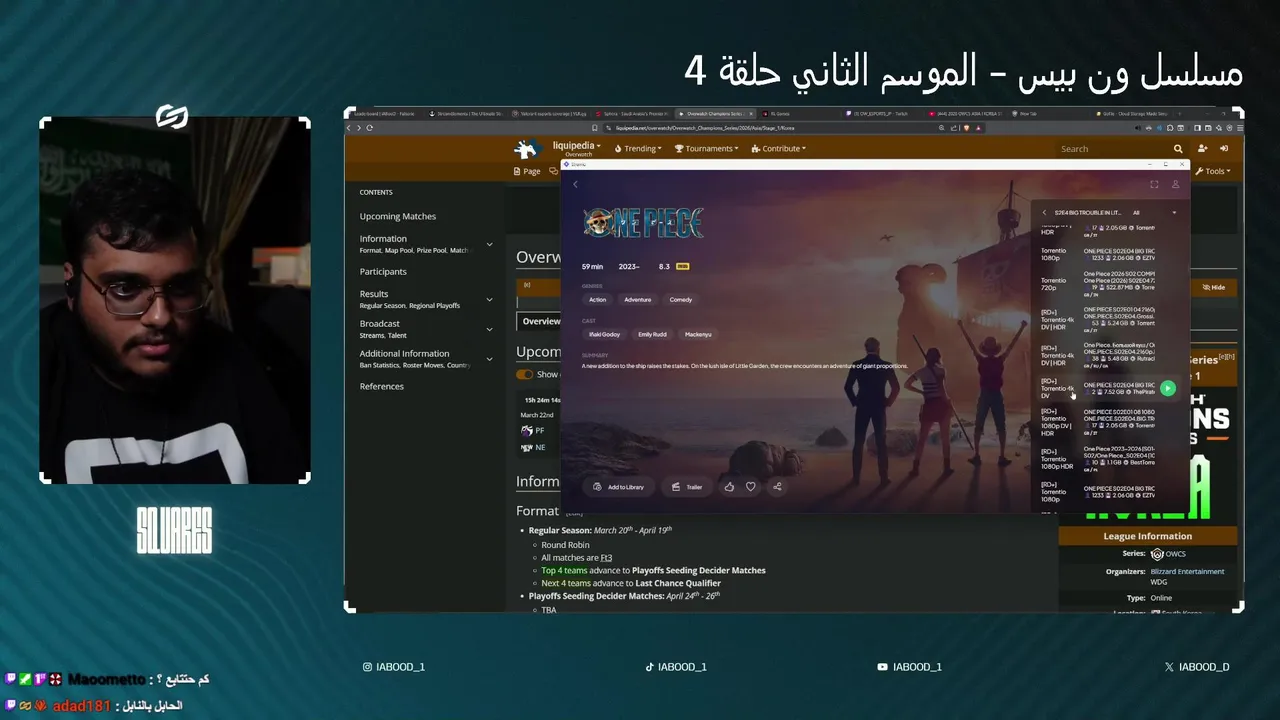
Task: Open the Liquipedia Tools dropdown
Action: 1212,171
